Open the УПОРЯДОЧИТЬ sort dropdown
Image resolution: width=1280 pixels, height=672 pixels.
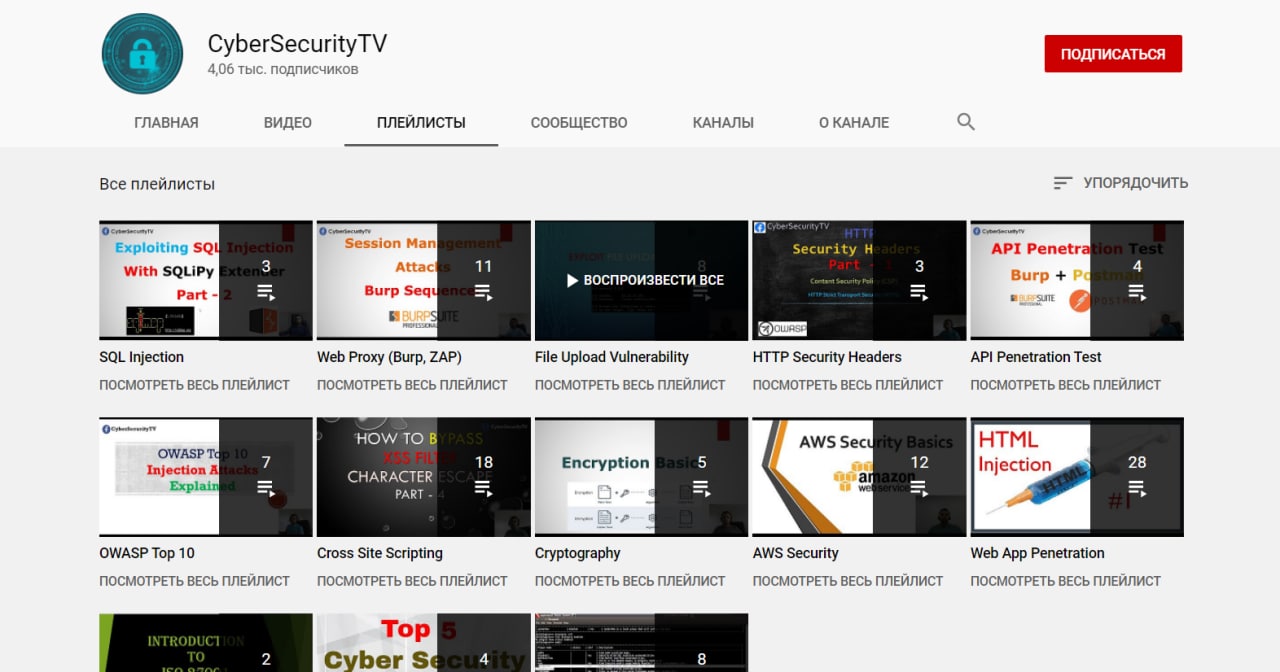1121,183
